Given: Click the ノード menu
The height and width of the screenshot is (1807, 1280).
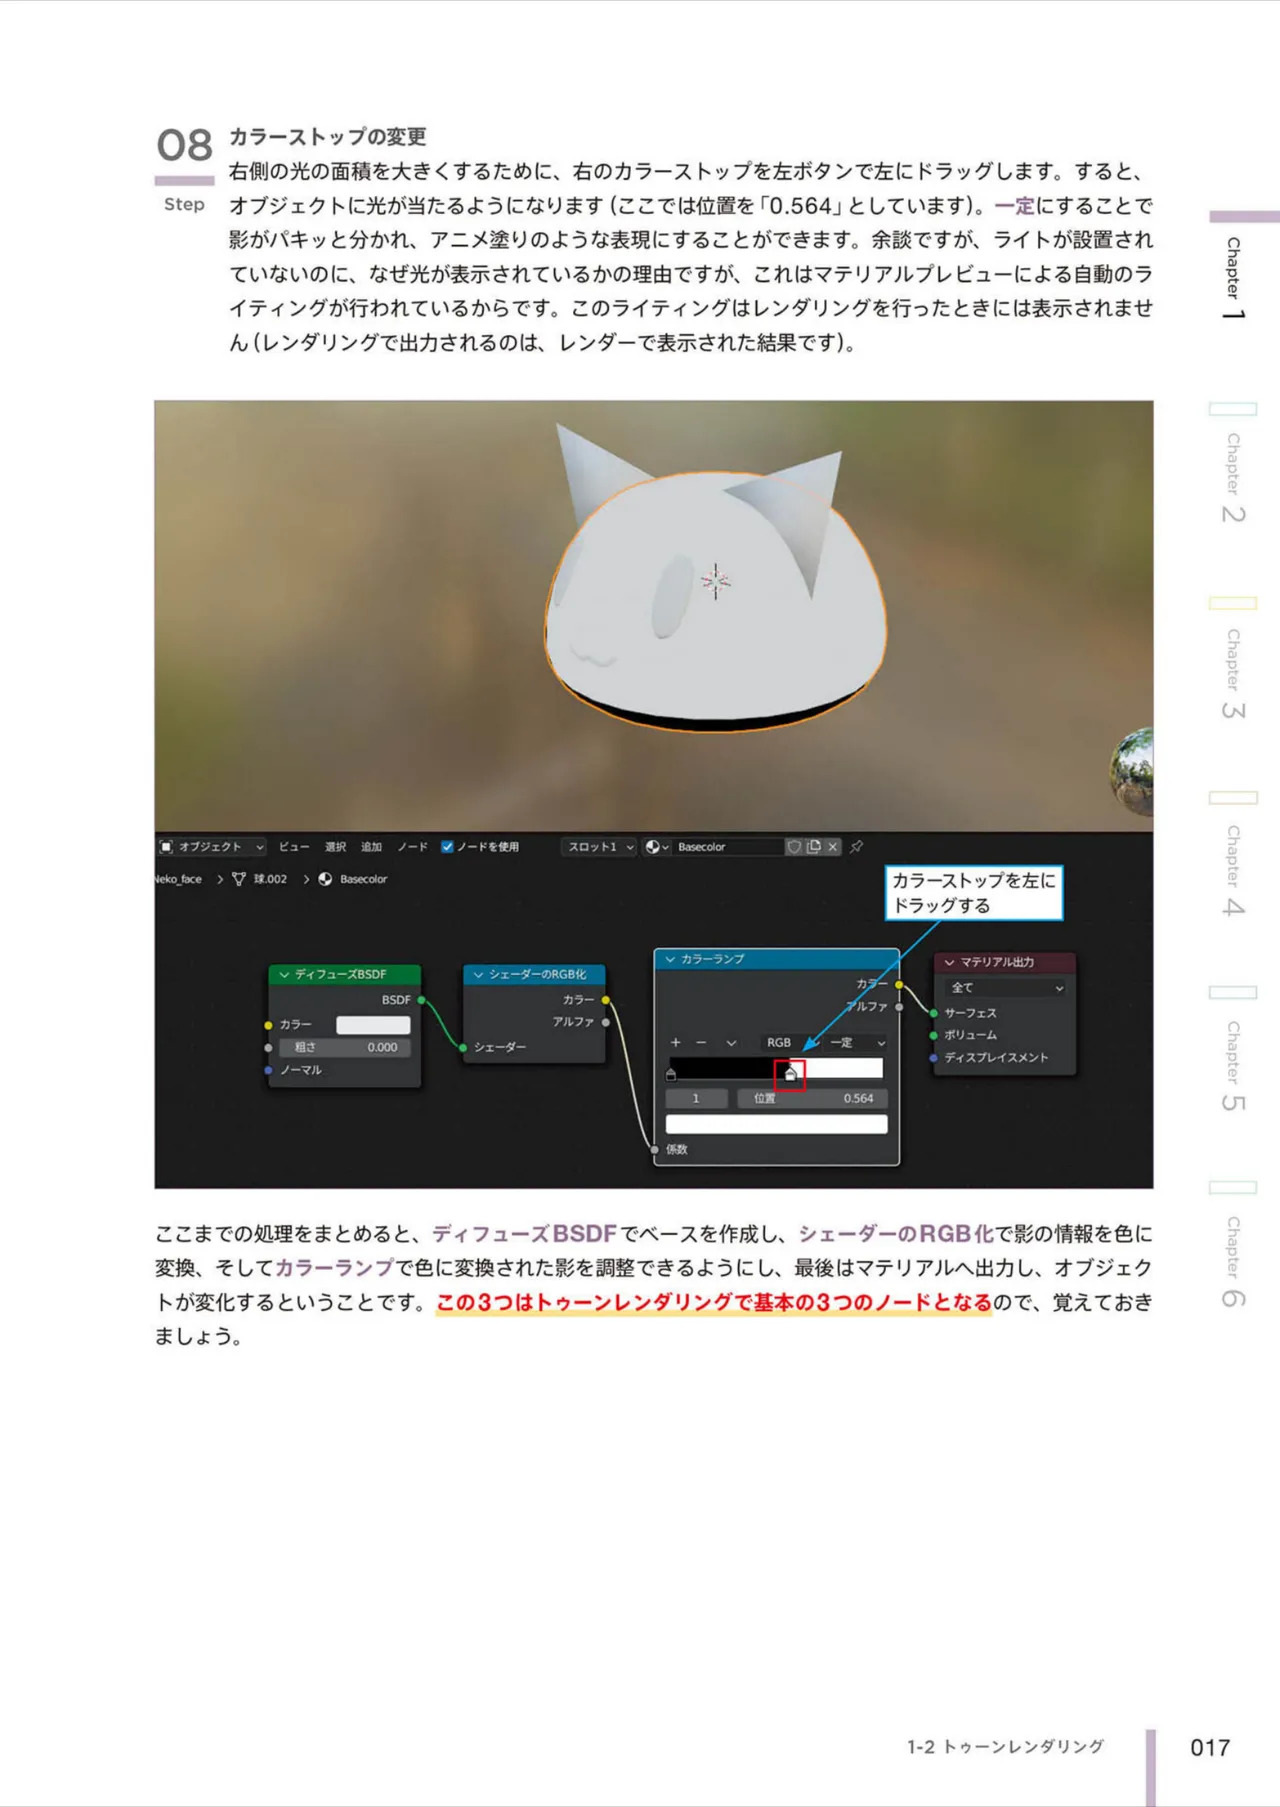Looking at the screenshot, I should [412, 847].
